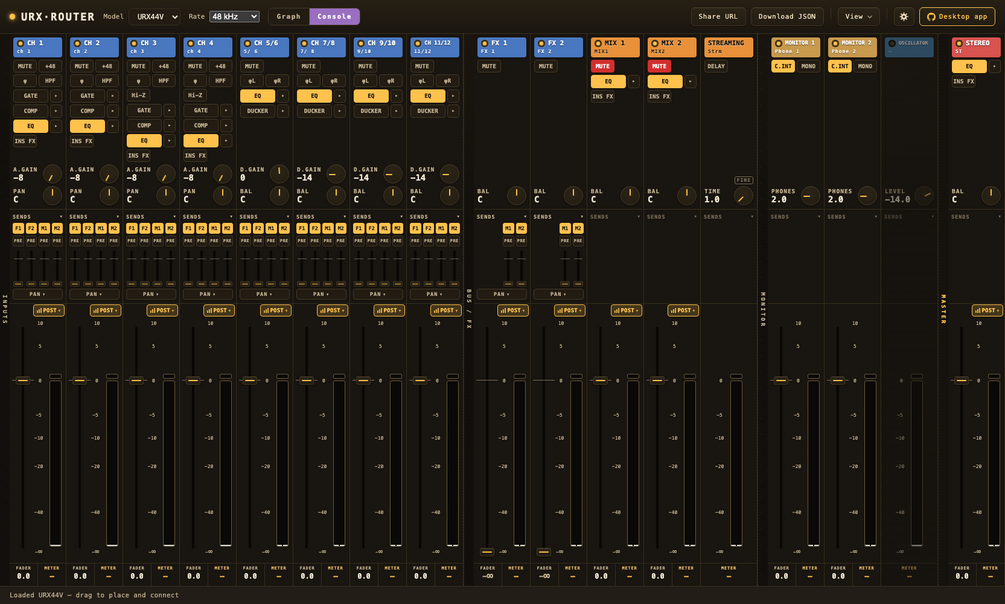Toggle COMP on CH 2

coord(87,111)
